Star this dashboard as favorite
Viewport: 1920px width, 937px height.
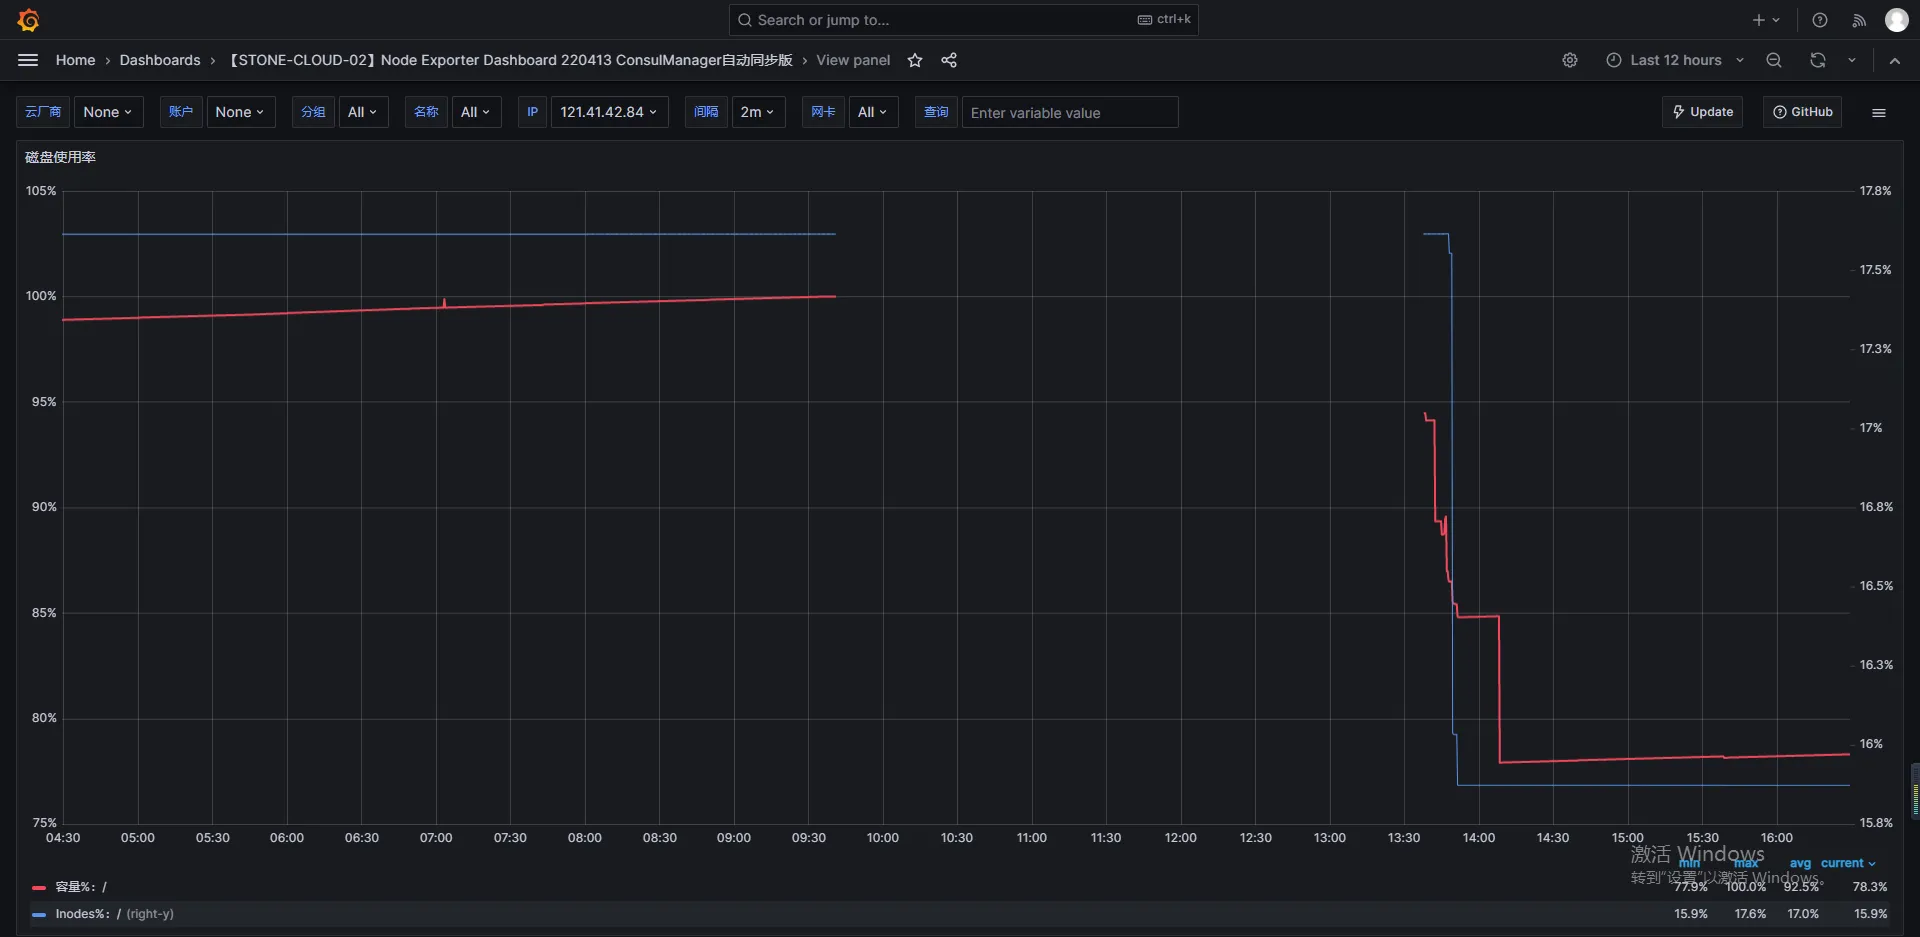914,60
